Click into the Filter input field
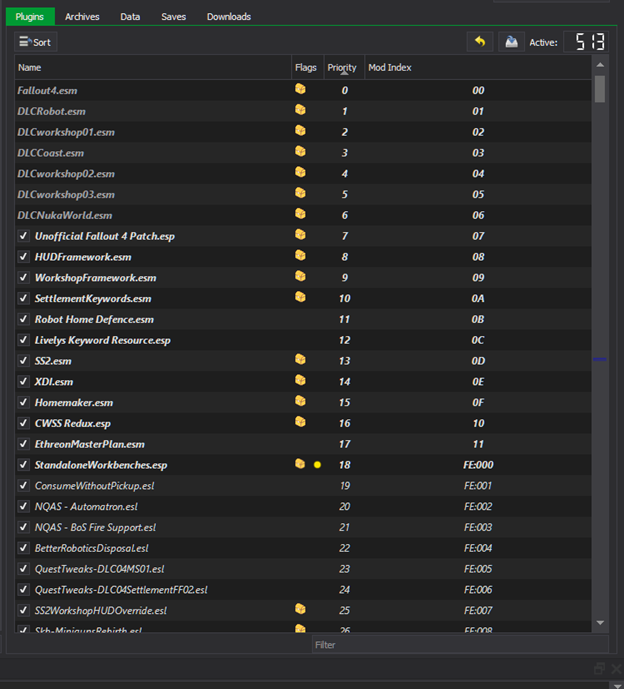Viewport: 624px width, 689px height. [460, 645]
